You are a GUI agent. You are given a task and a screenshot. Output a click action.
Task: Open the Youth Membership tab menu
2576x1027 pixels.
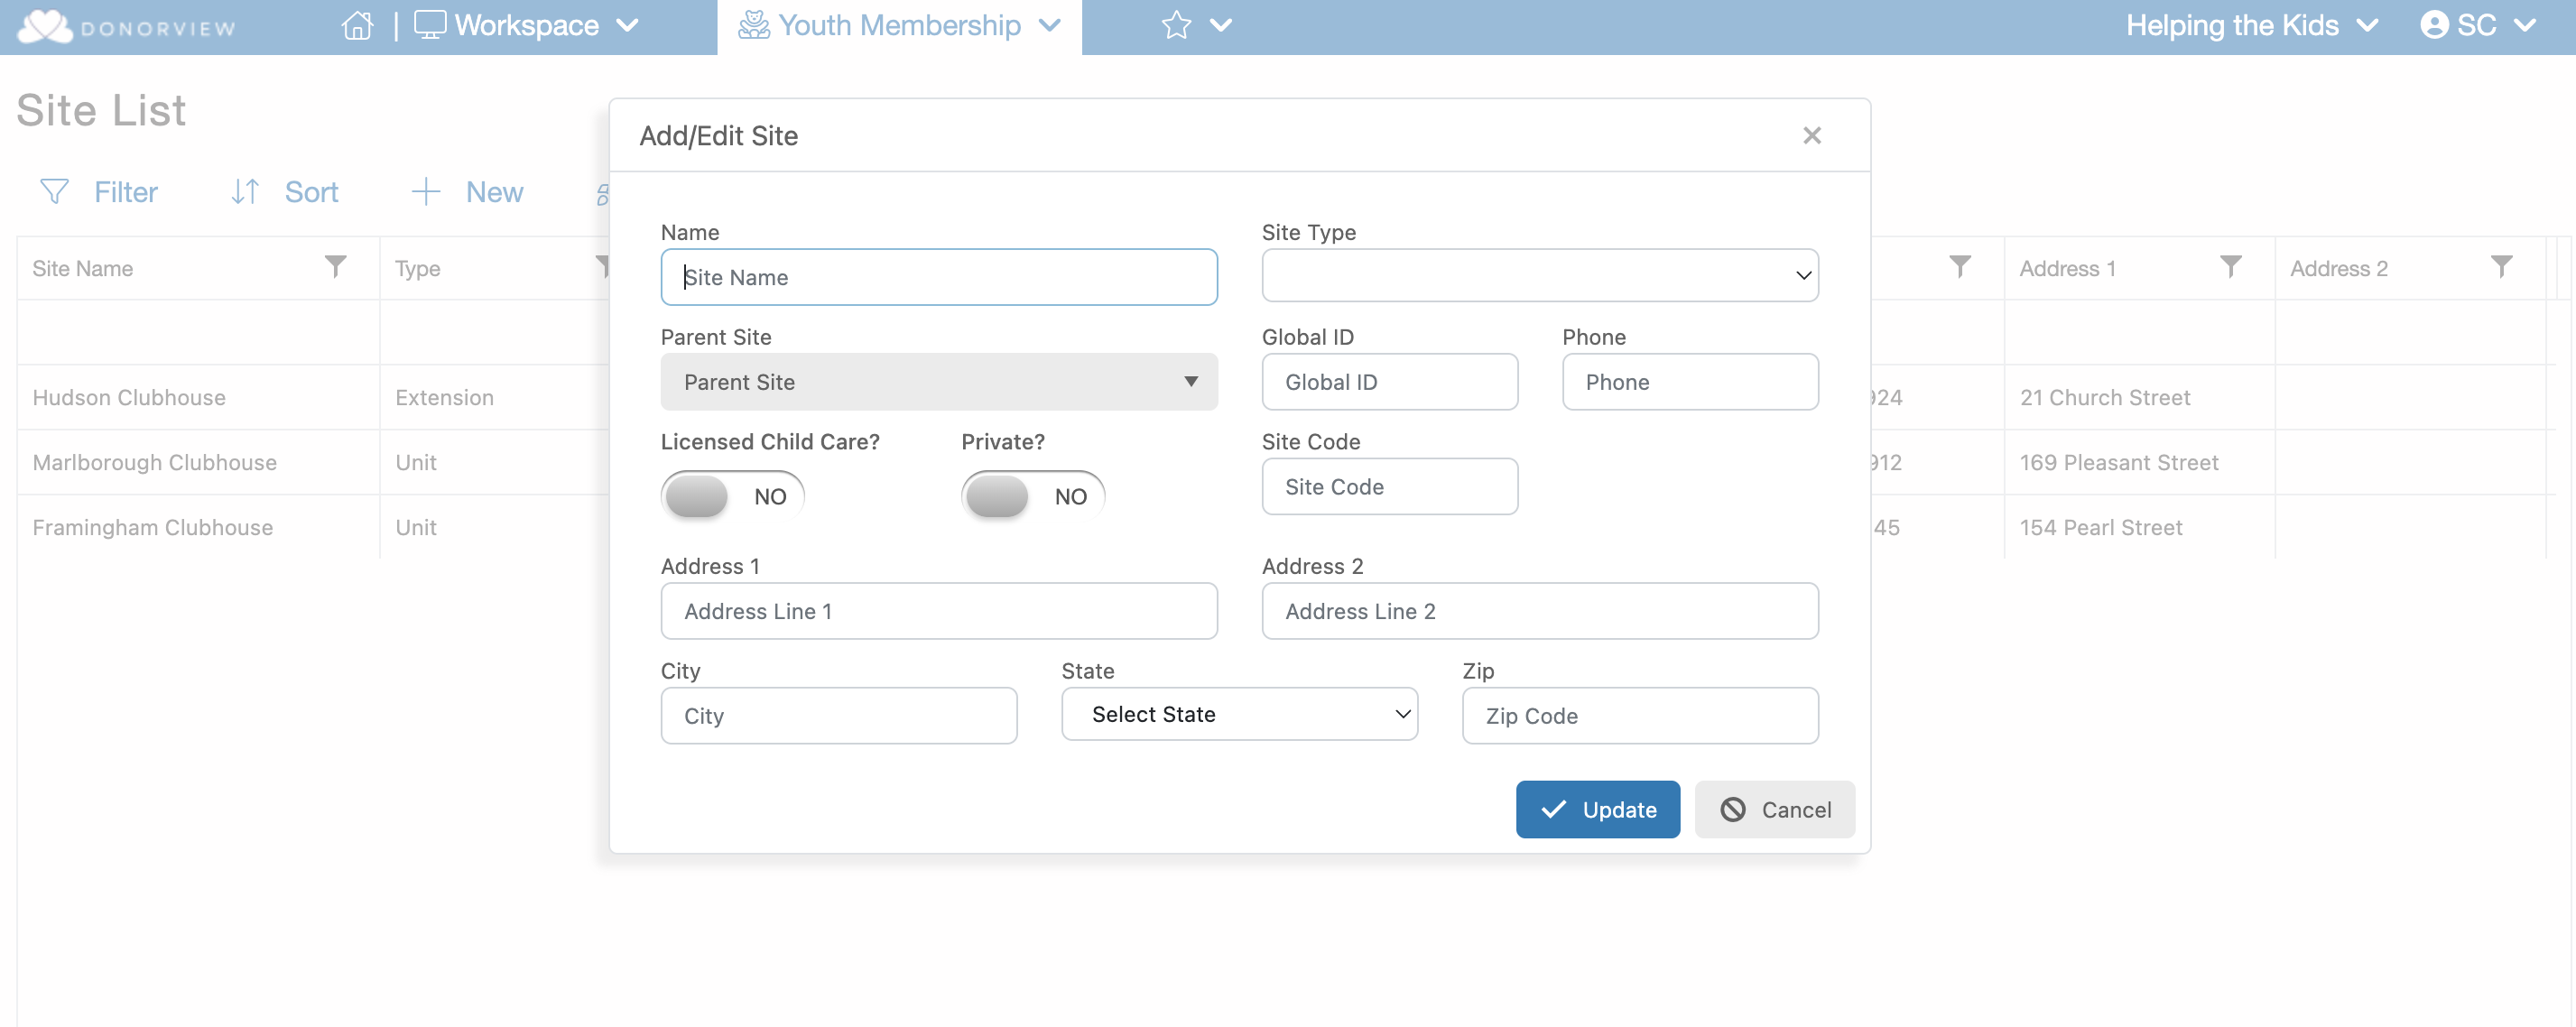[x=899, y=26]
